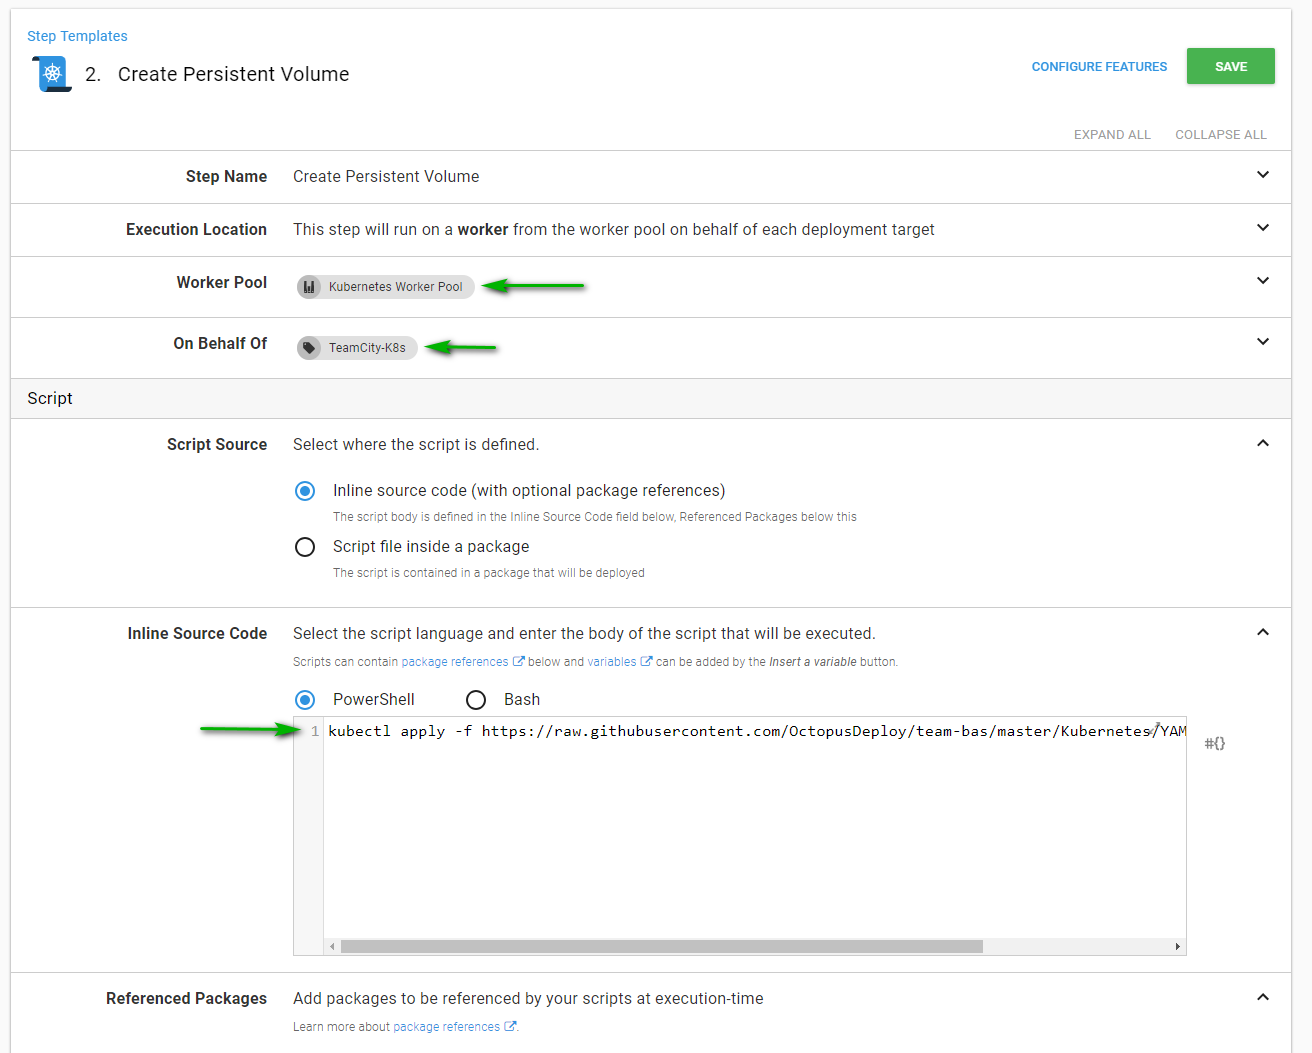
Task: Click the Kubernetes step icon beside title
Action: click(52, 74)
